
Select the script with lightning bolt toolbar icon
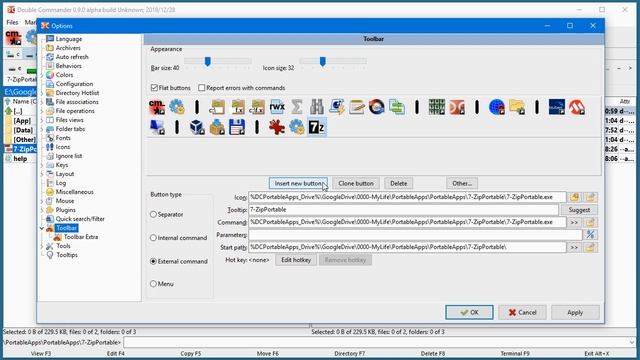pos(337,107)
